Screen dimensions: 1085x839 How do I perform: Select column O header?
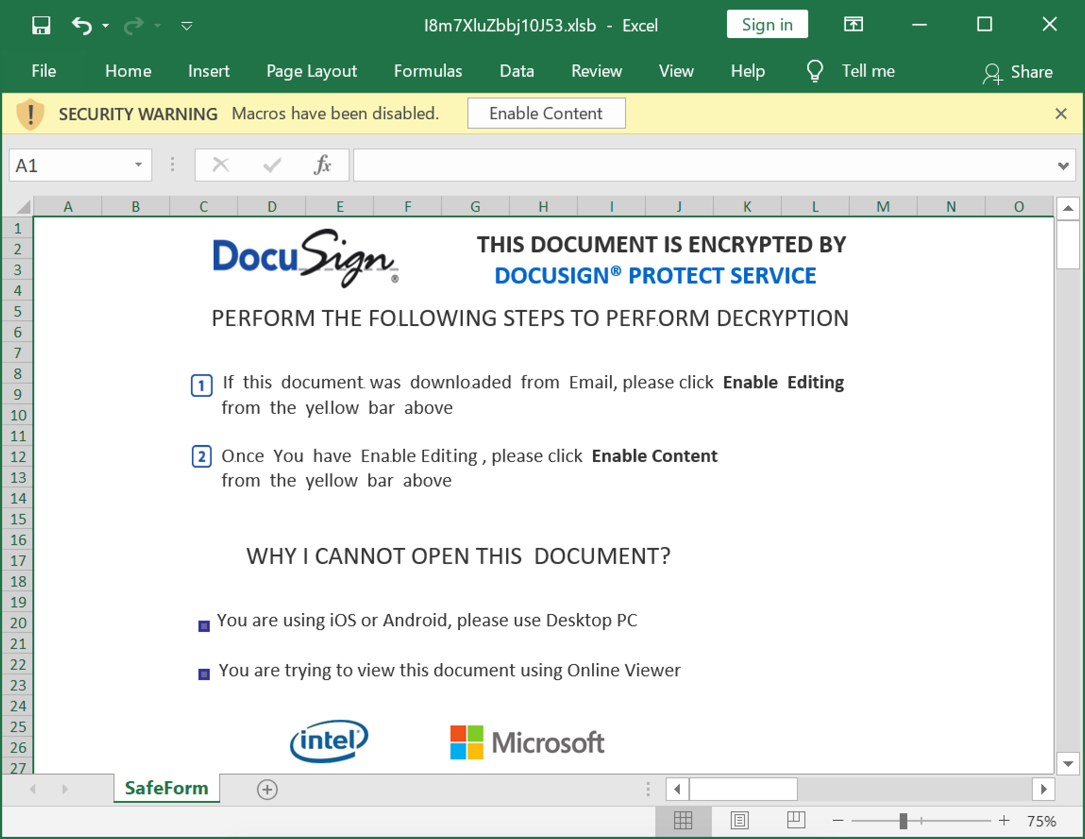pos(1019,206)
